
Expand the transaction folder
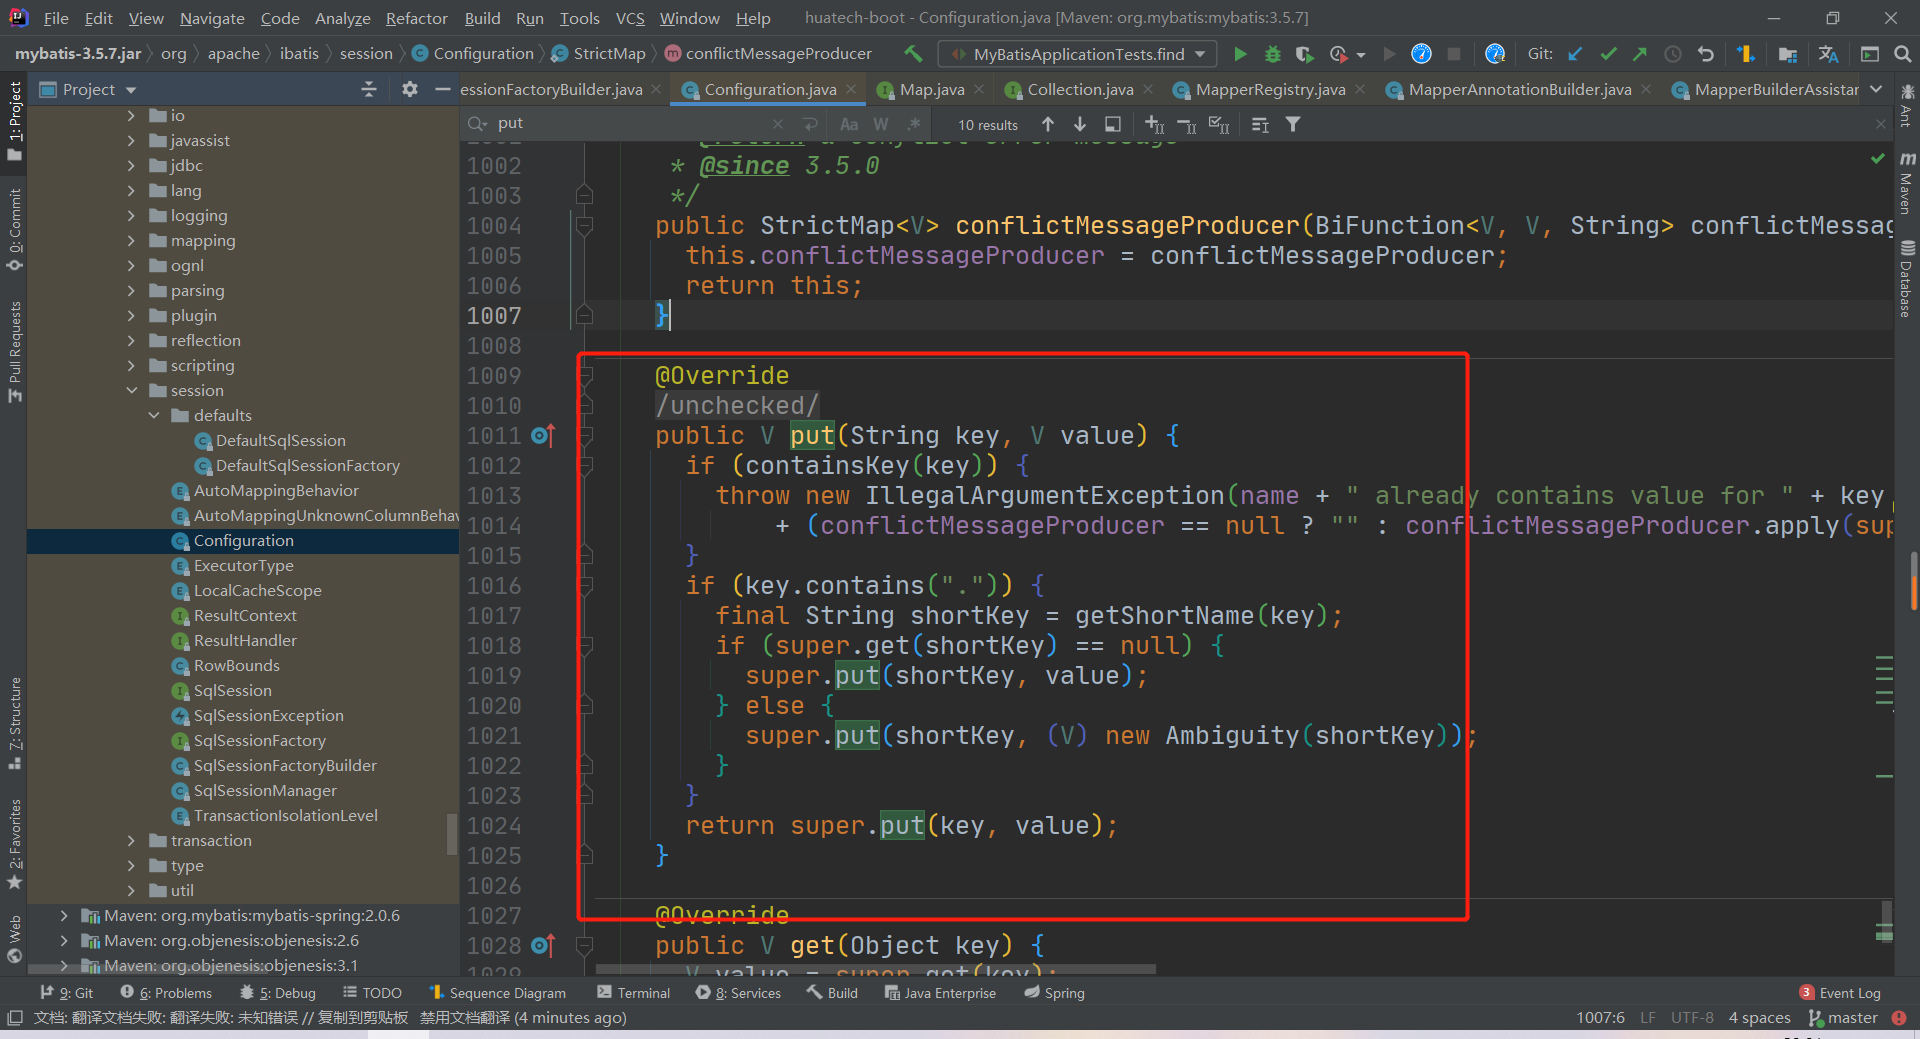click(132, 840)
